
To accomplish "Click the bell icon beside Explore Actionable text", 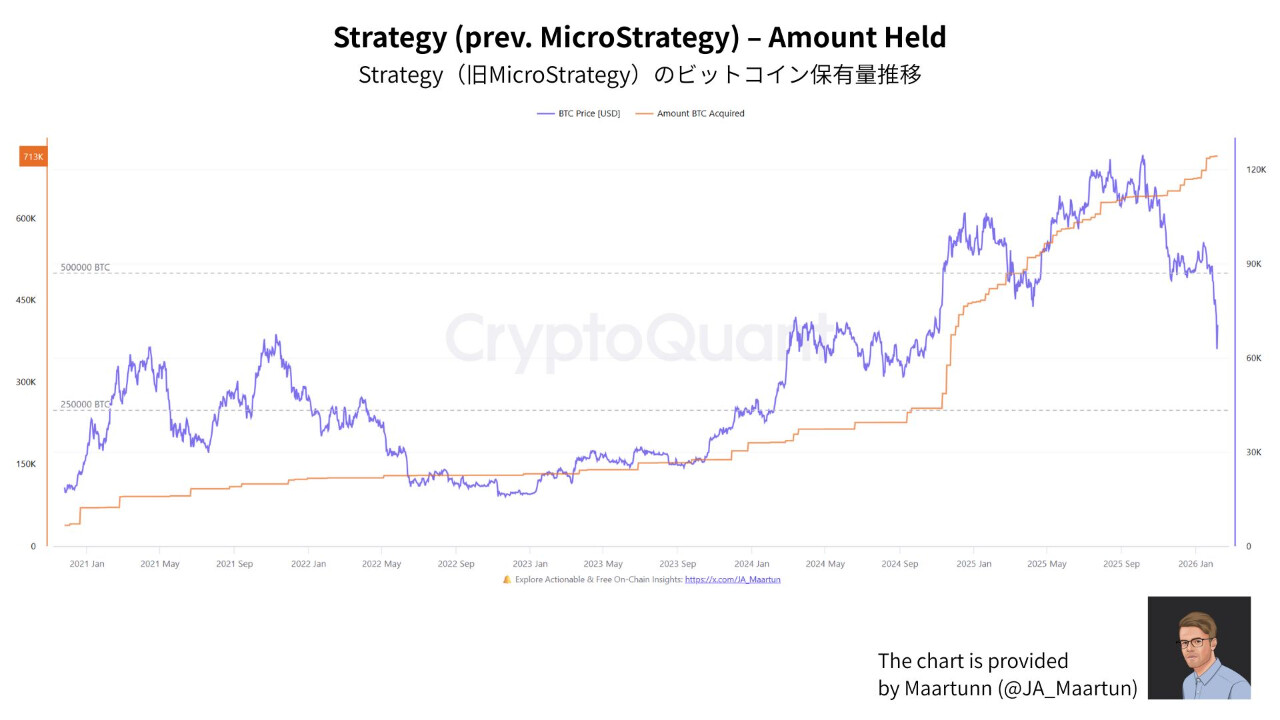I will 507,579.
